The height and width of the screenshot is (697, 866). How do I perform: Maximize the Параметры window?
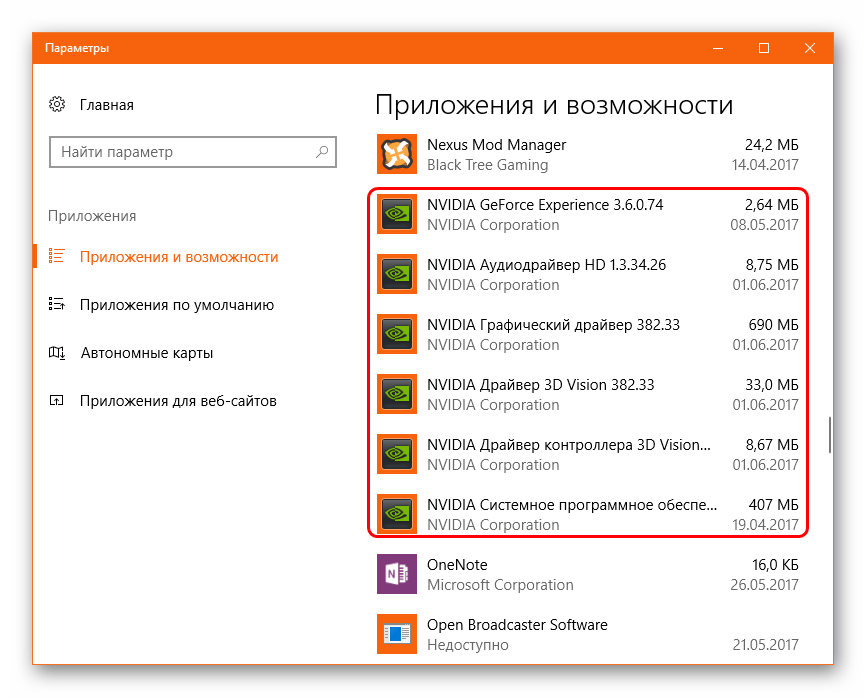pos(764,48)
